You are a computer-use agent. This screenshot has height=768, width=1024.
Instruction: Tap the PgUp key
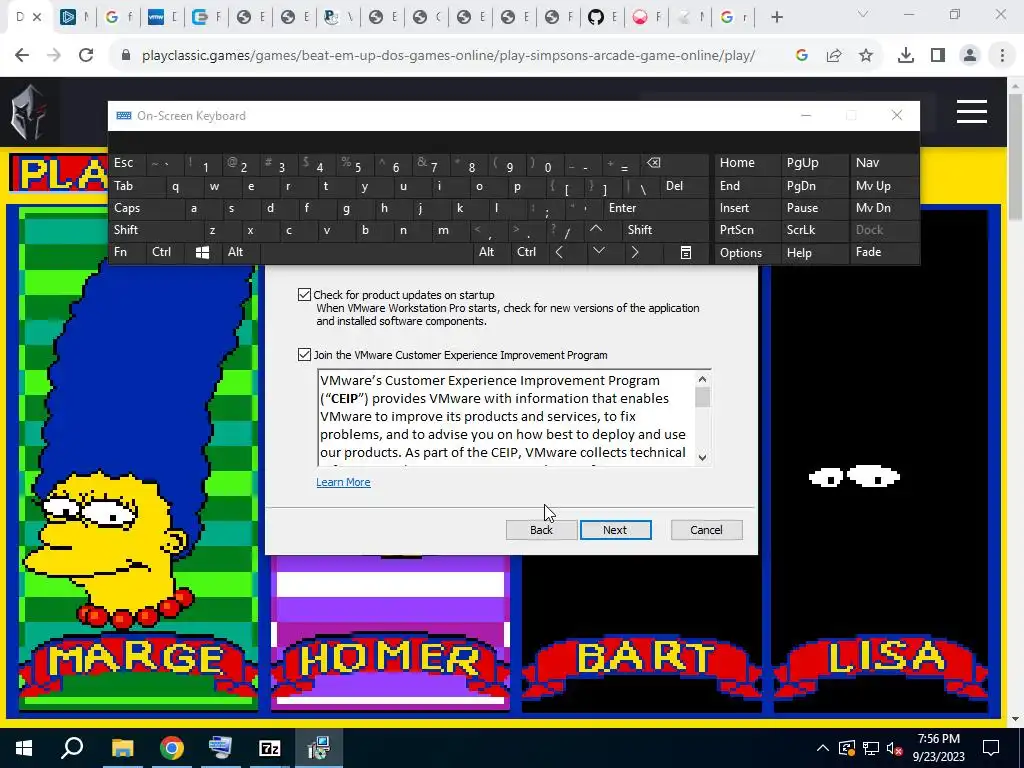click(814, 163)
